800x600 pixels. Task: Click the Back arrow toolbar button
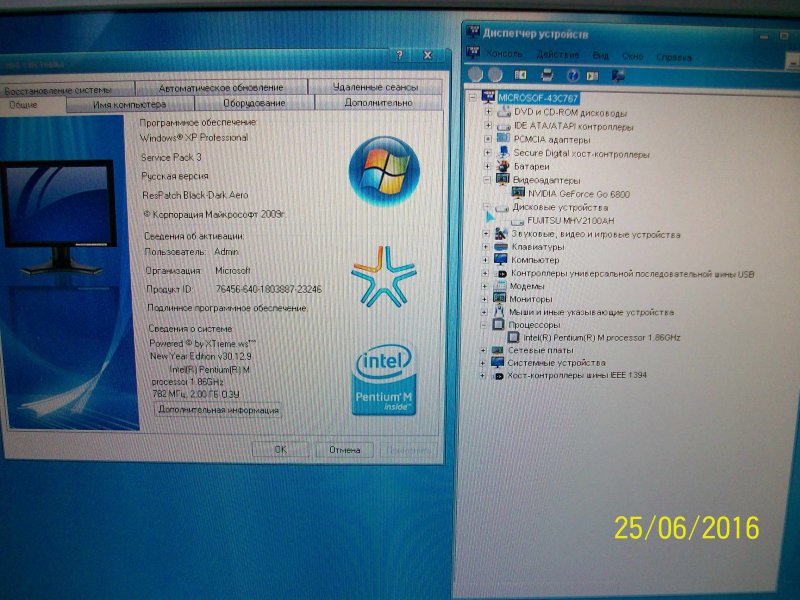coord(475,75)
